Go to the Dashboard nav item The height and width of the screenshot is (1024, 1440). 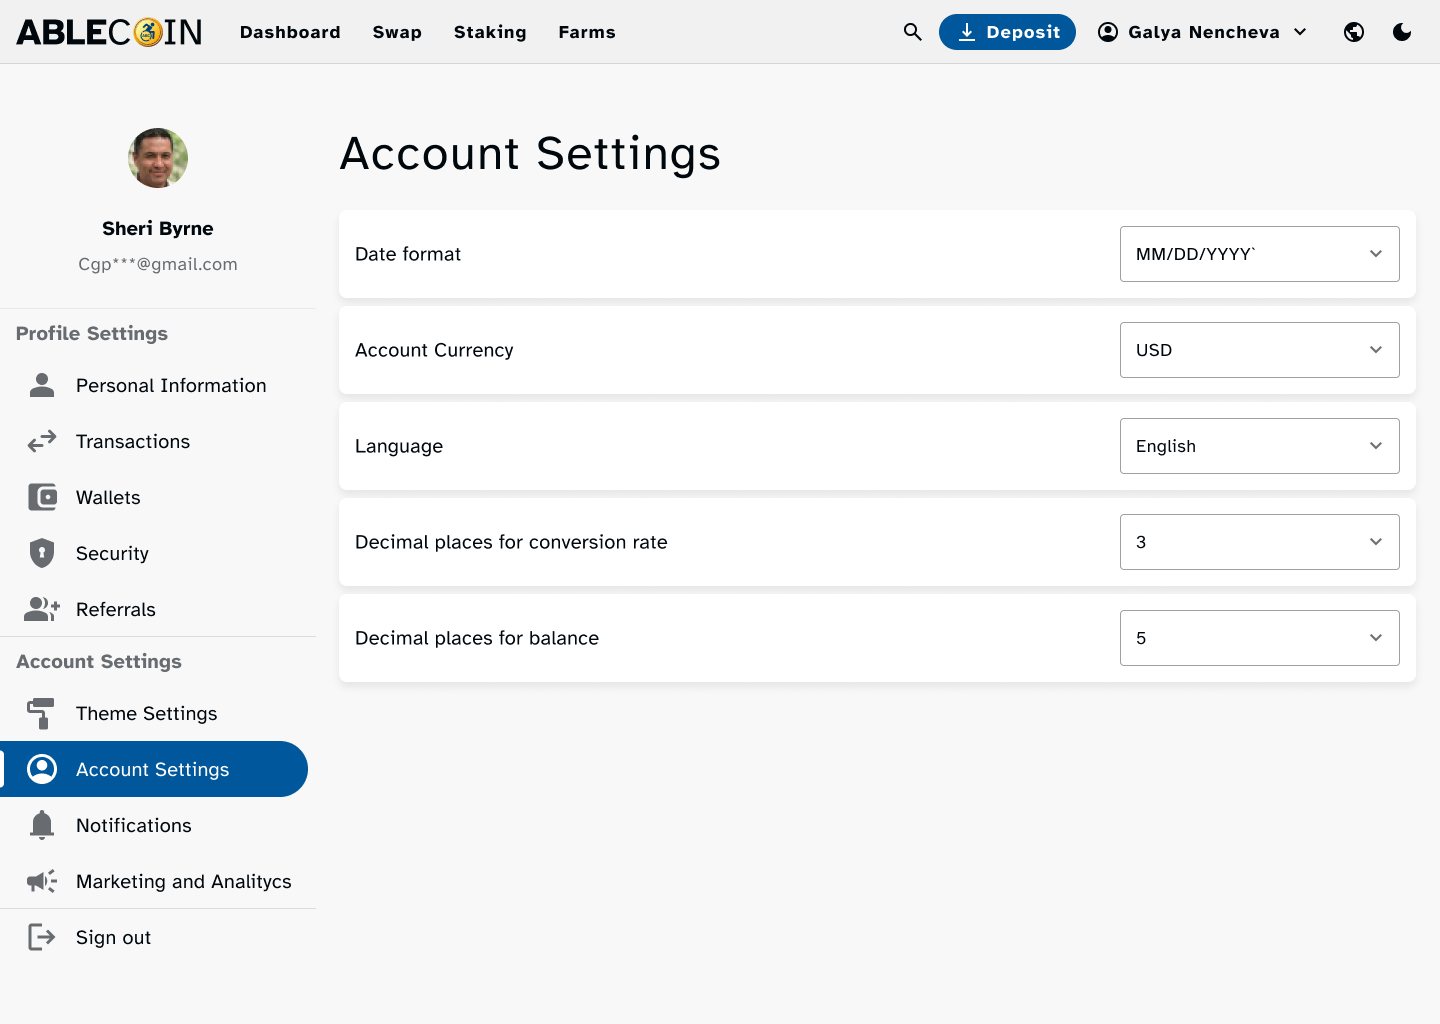pos(290,32)
